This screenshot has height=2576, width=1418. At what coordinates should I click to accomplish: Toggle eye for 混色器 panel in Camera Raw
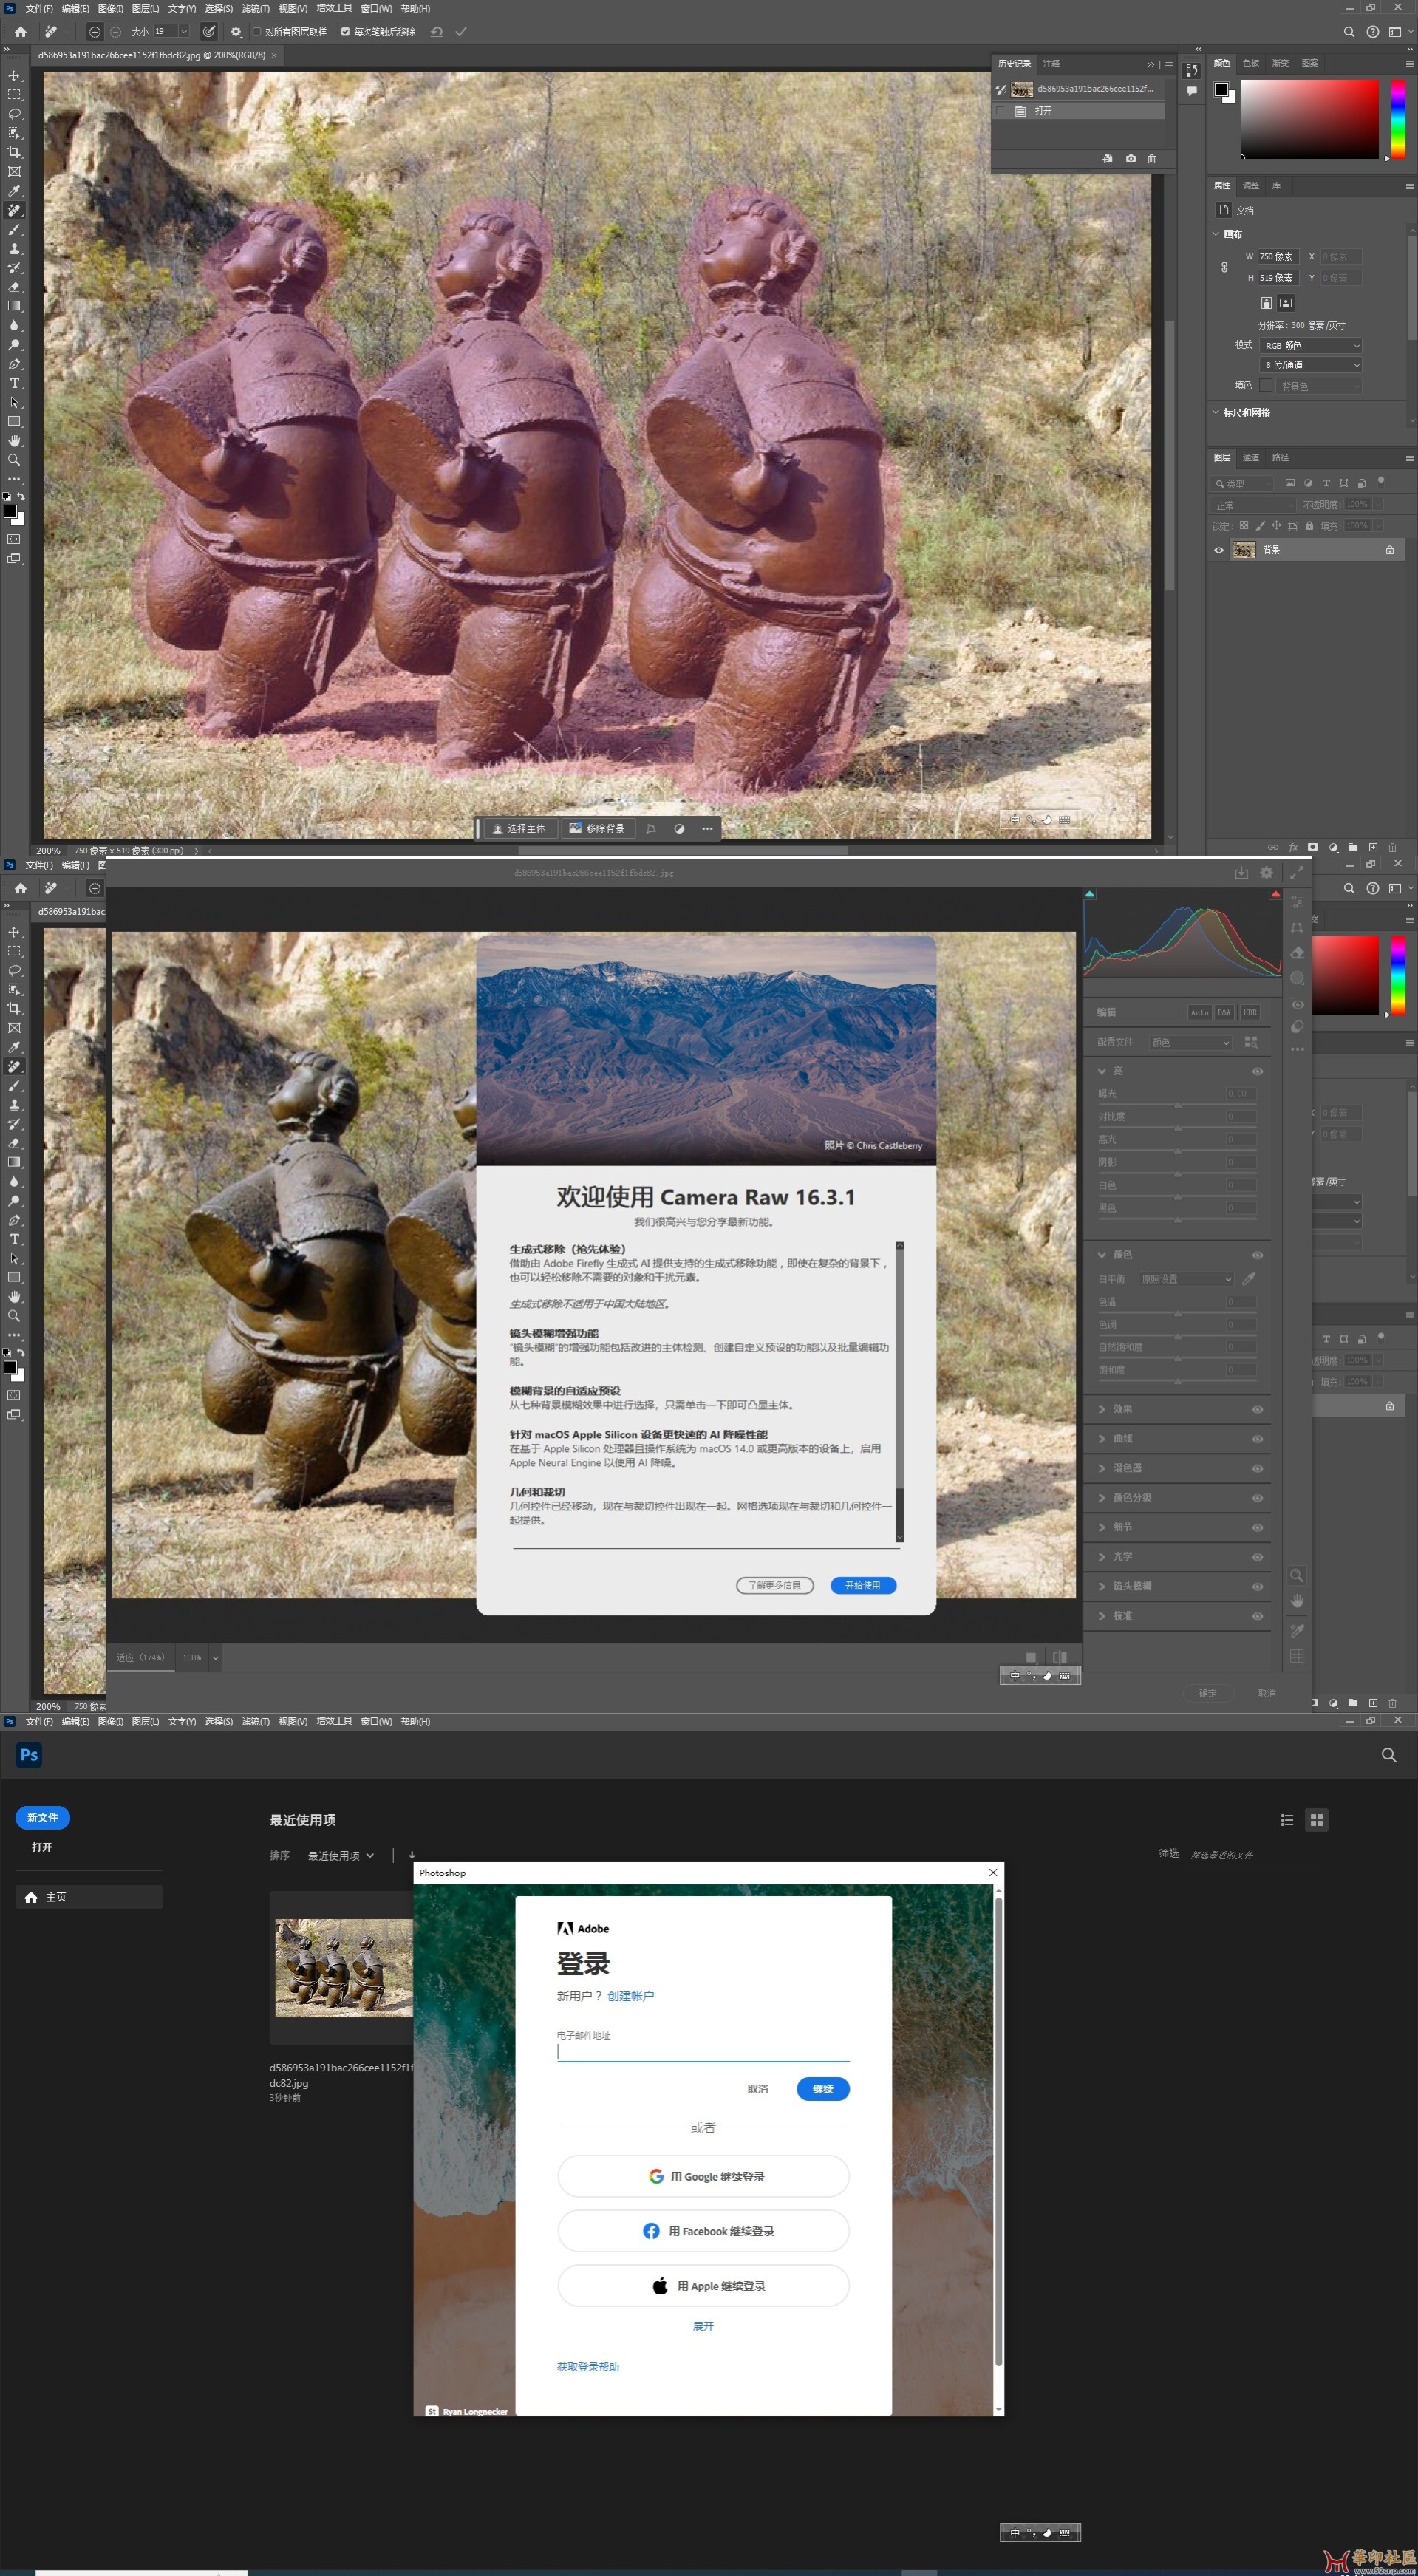click(x=1257, y=1468)
